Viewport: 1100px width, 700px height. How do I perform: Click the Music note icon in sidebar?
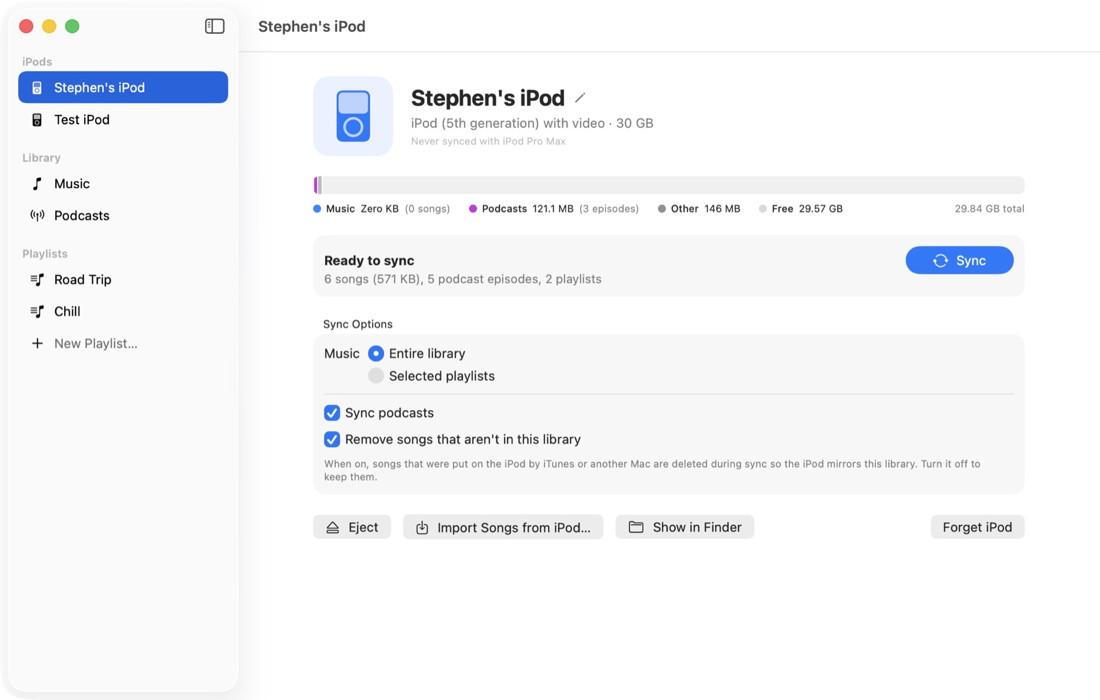[37, 184]
